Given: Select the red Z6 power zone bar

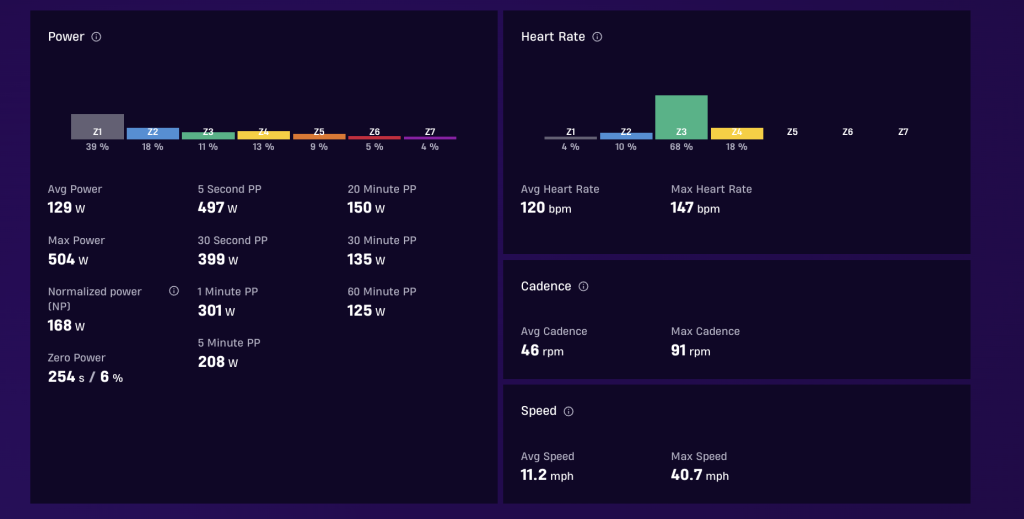Looking at the screenshot, I should coord(374,138).
